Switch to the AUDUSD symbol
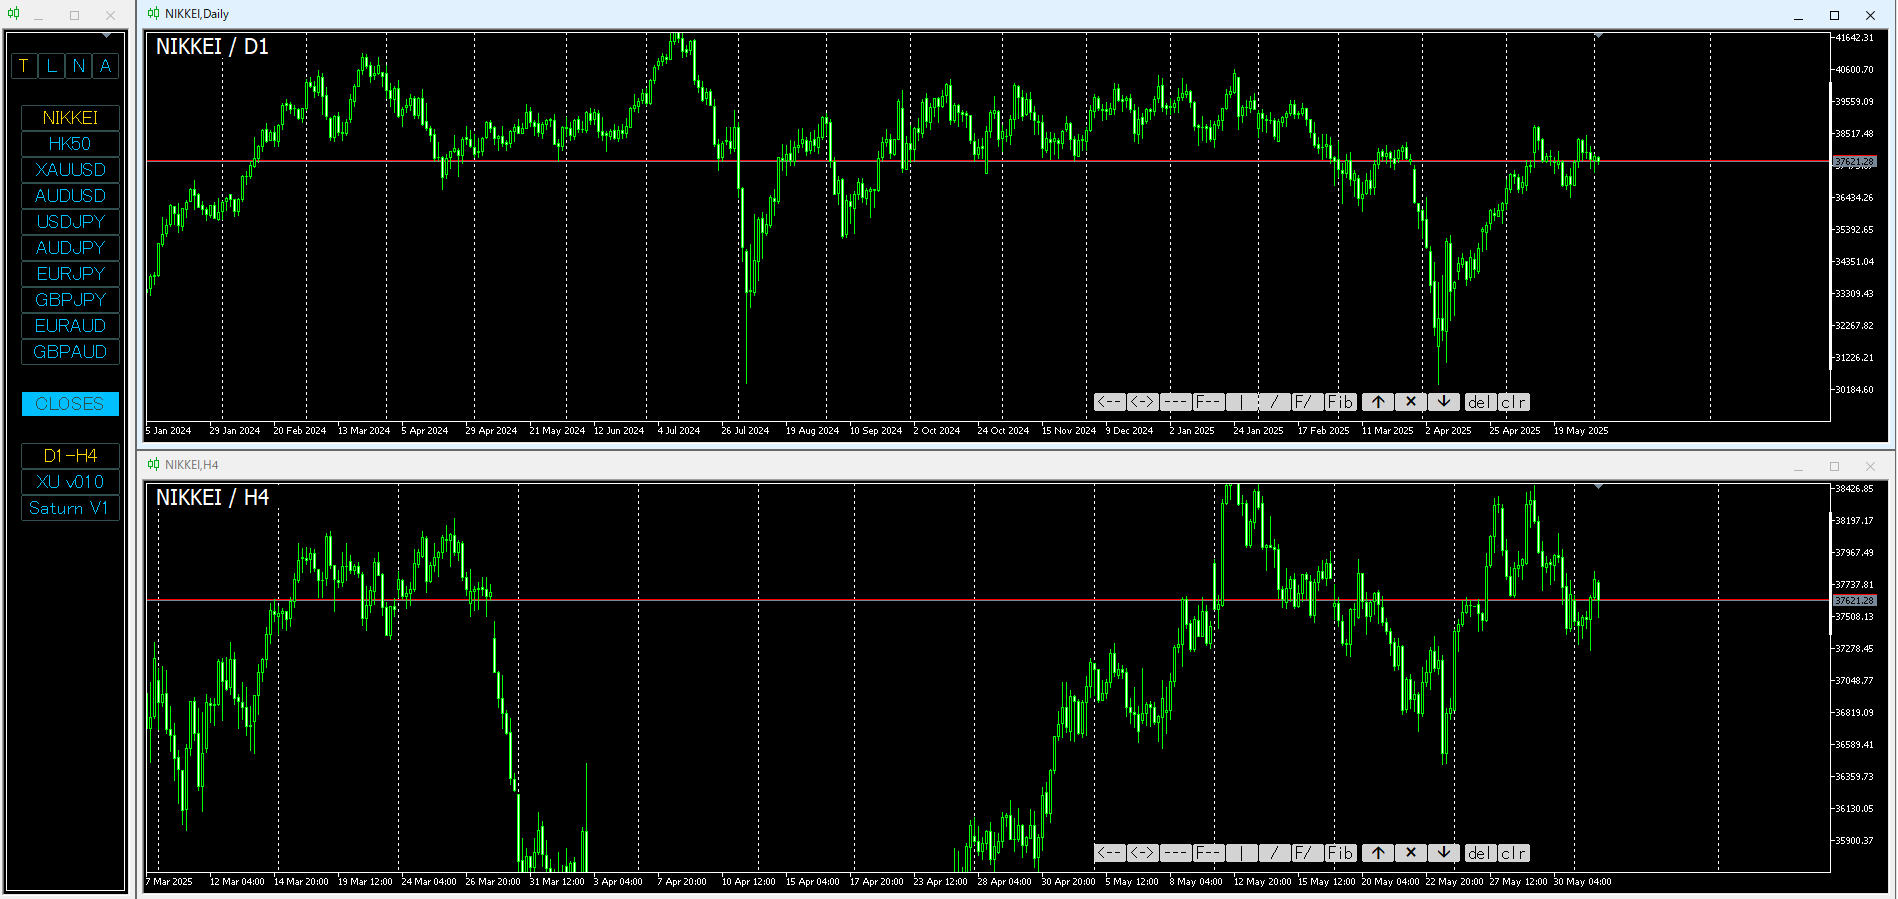Screen dimensions: 1898x899 point(70,196)
